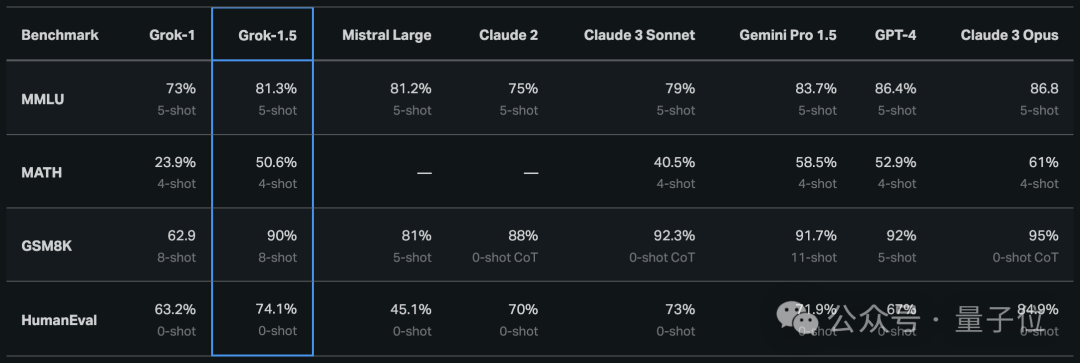Screen dimensions: 1080x363
Task: Click the Claude 2 column header
Action: pyautogui.click(x=508, y=35)
